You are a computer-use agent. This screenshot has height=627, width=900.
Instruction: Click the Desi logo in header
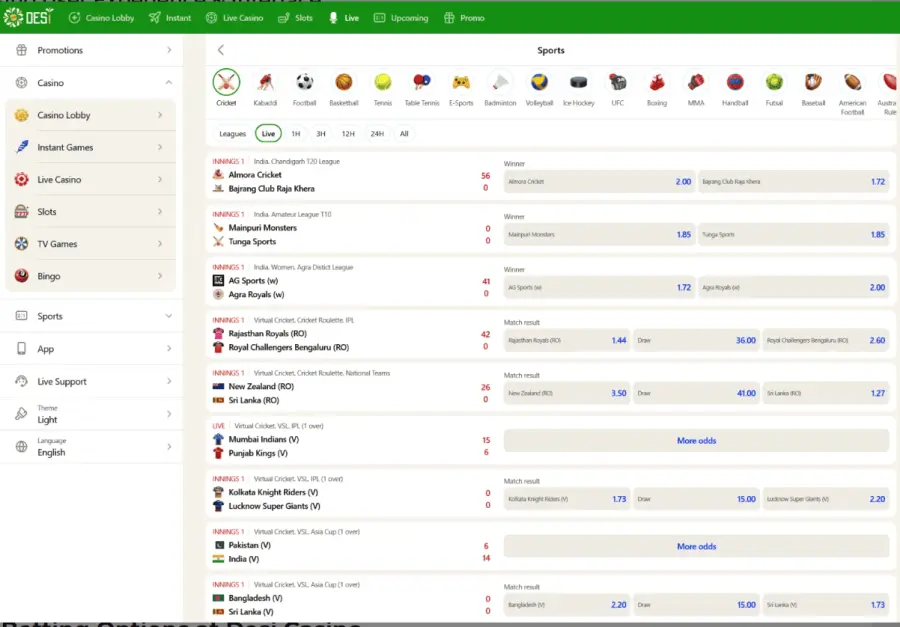click(x=28, y=18)
